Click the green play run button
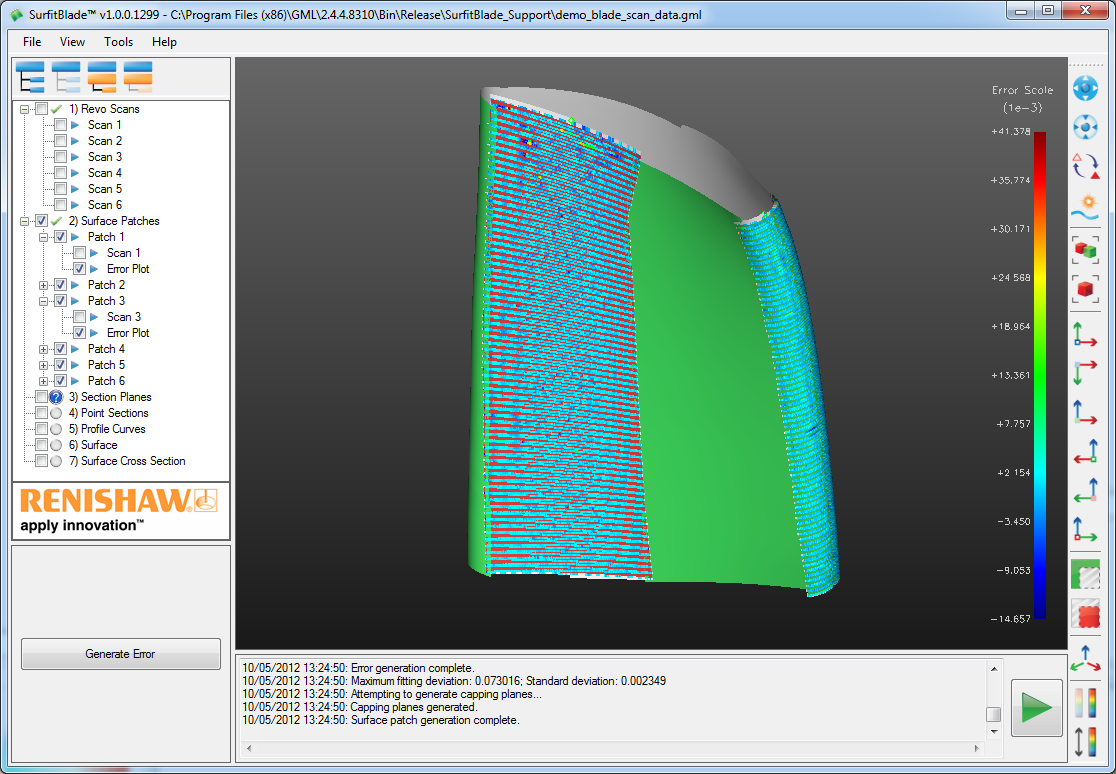 [1036, 708]
